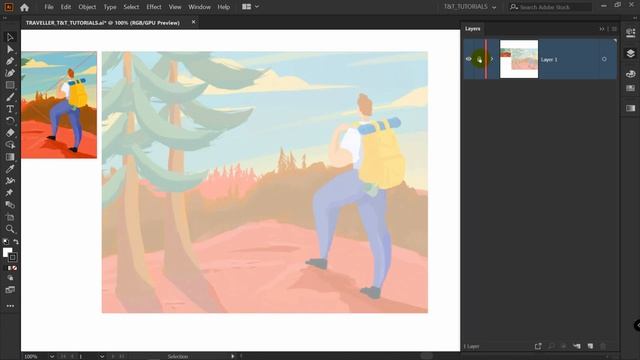
Task: Open status bar display arrow
Action: tap(233, 356)
